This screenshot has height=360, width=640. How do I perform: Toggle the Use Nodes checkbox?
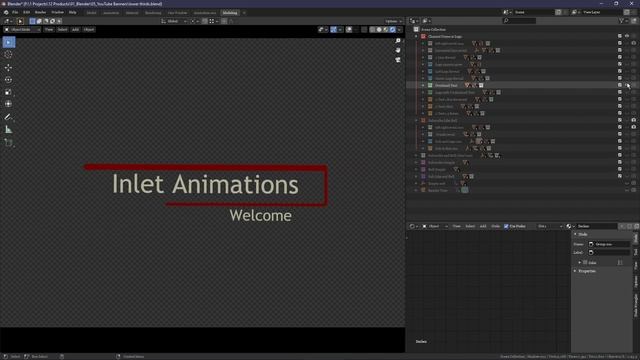point(506,226)
